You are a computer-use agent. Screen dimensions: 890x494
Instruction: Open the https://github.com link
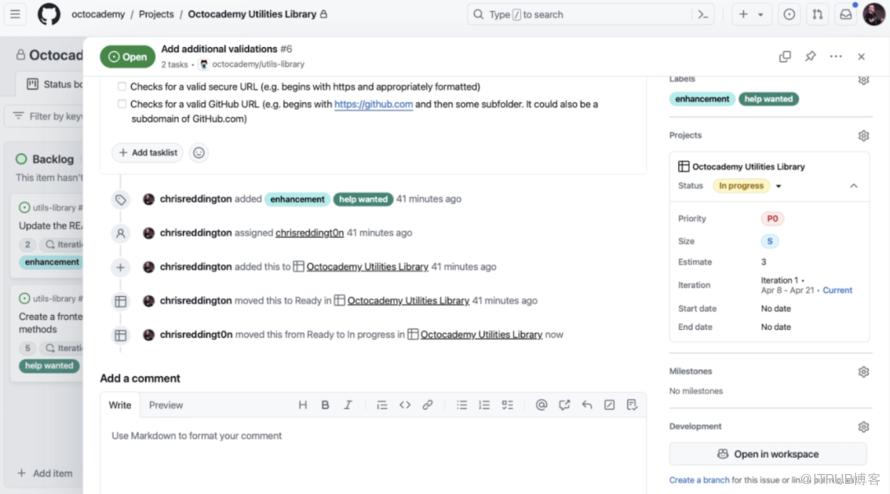pyautogui.click(x=373, y=104)
